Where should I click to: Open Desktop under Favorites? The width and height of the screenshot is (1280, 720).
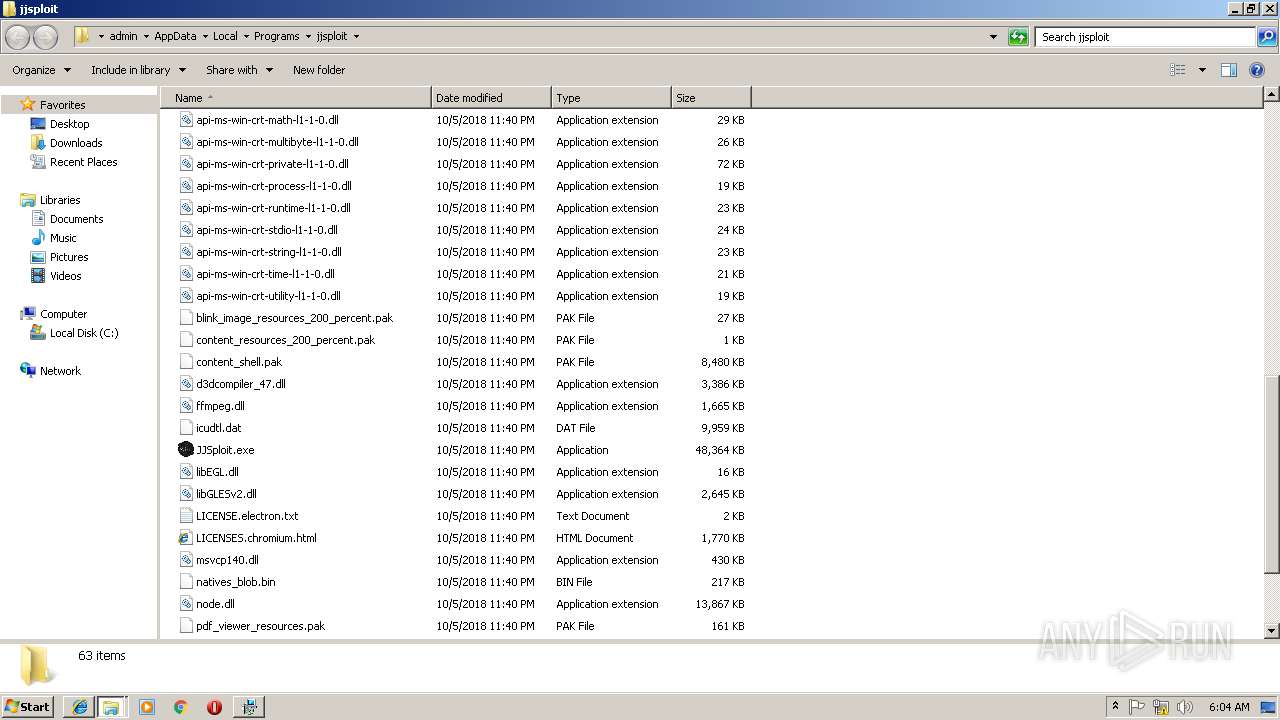(69, 124)
